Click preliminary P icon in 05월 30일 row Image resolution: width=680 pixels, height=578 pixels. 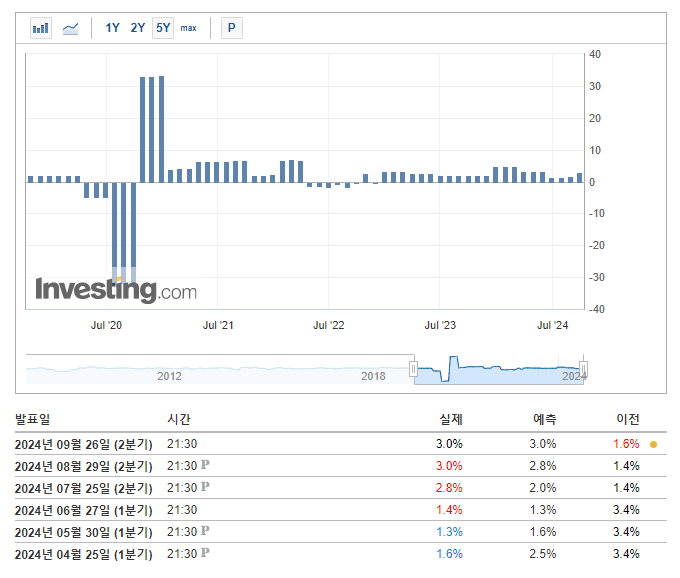[x=205, y=531]
